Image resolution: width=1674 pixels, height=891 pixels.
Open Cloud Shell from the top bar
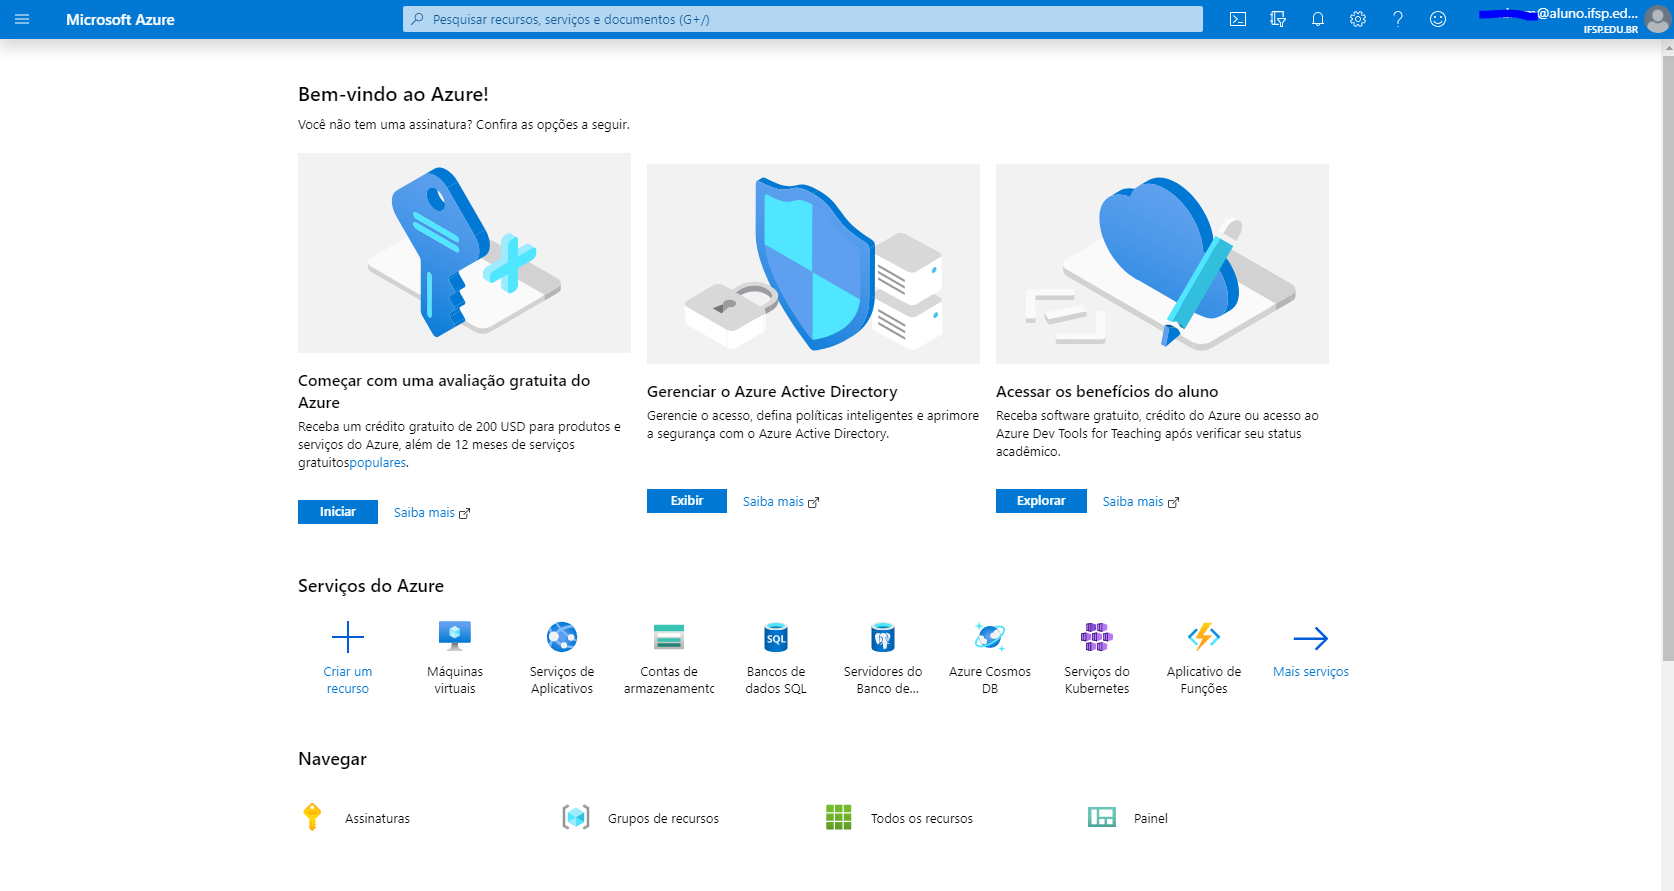pyautogui.click(x=1238, y=19)
